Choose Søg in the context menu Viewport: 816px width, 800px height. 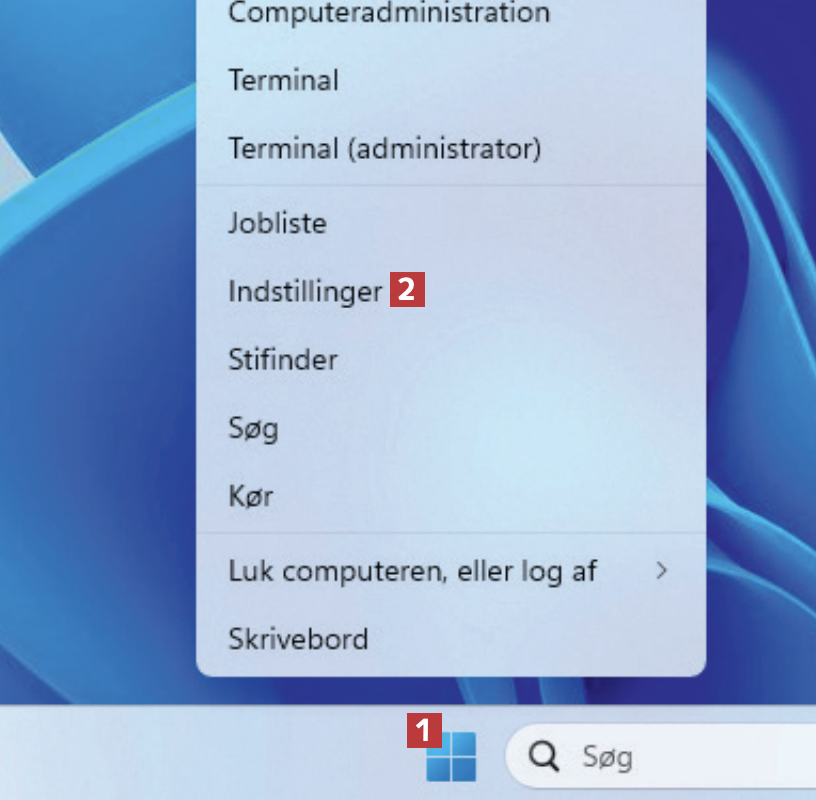451,428
